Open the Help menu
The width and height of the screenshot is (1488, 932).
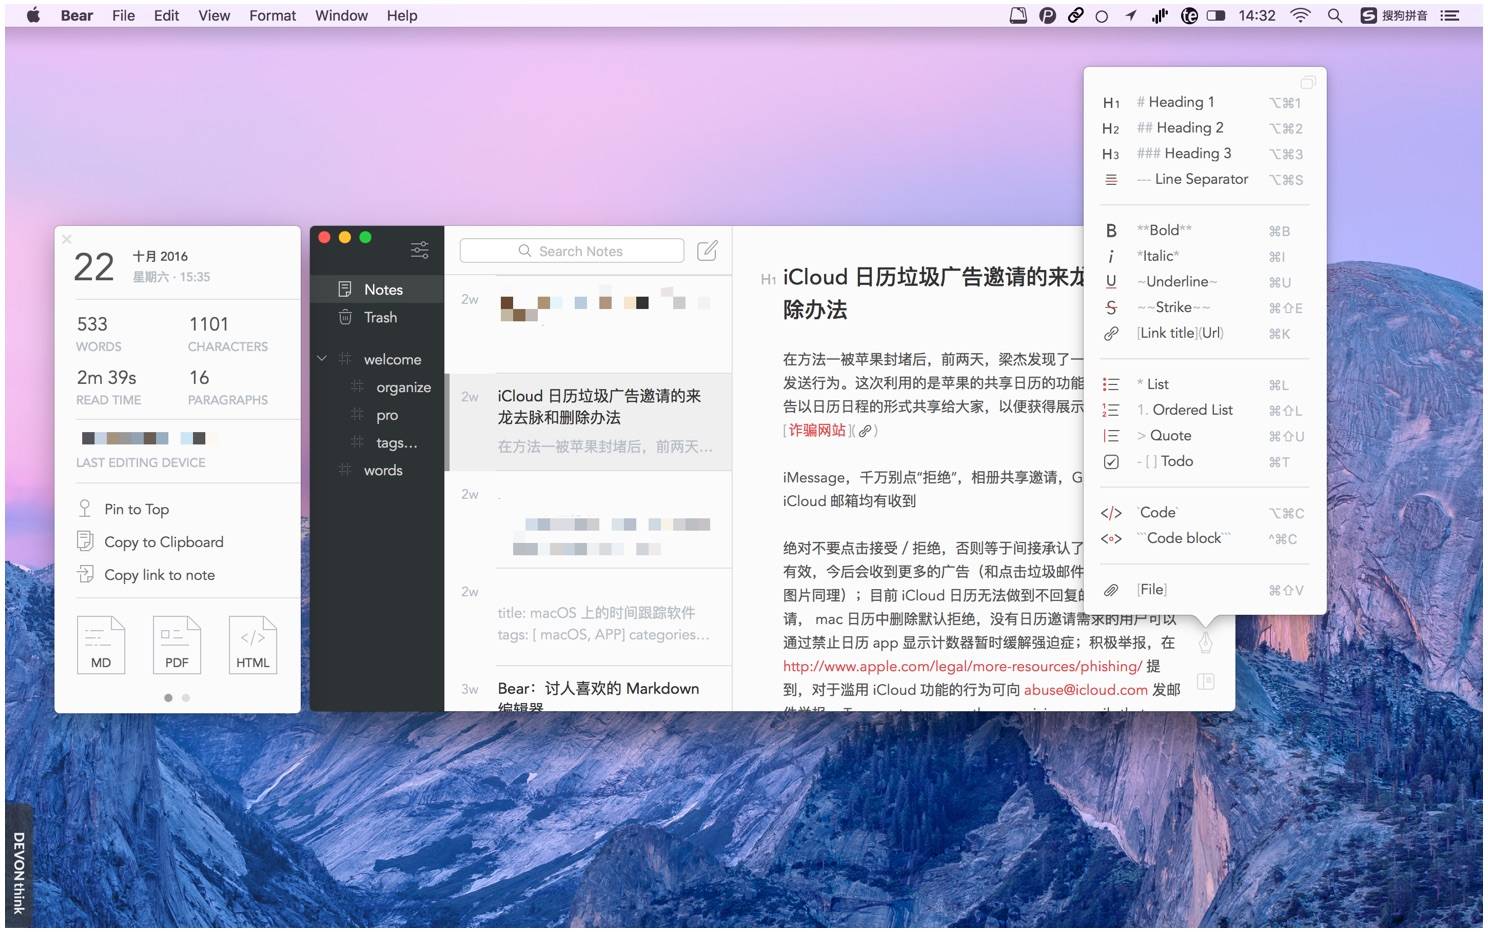(x=402, y=15)
